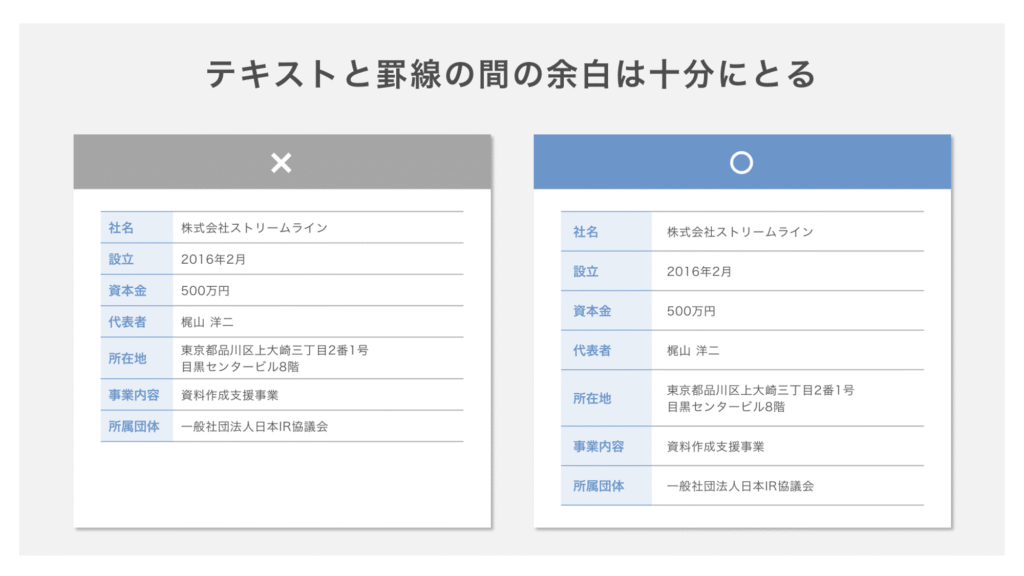Select 梶山 洋二 in the left table
The height and width of the screenshot is (576, 1024).
click(x=207, y=322)
